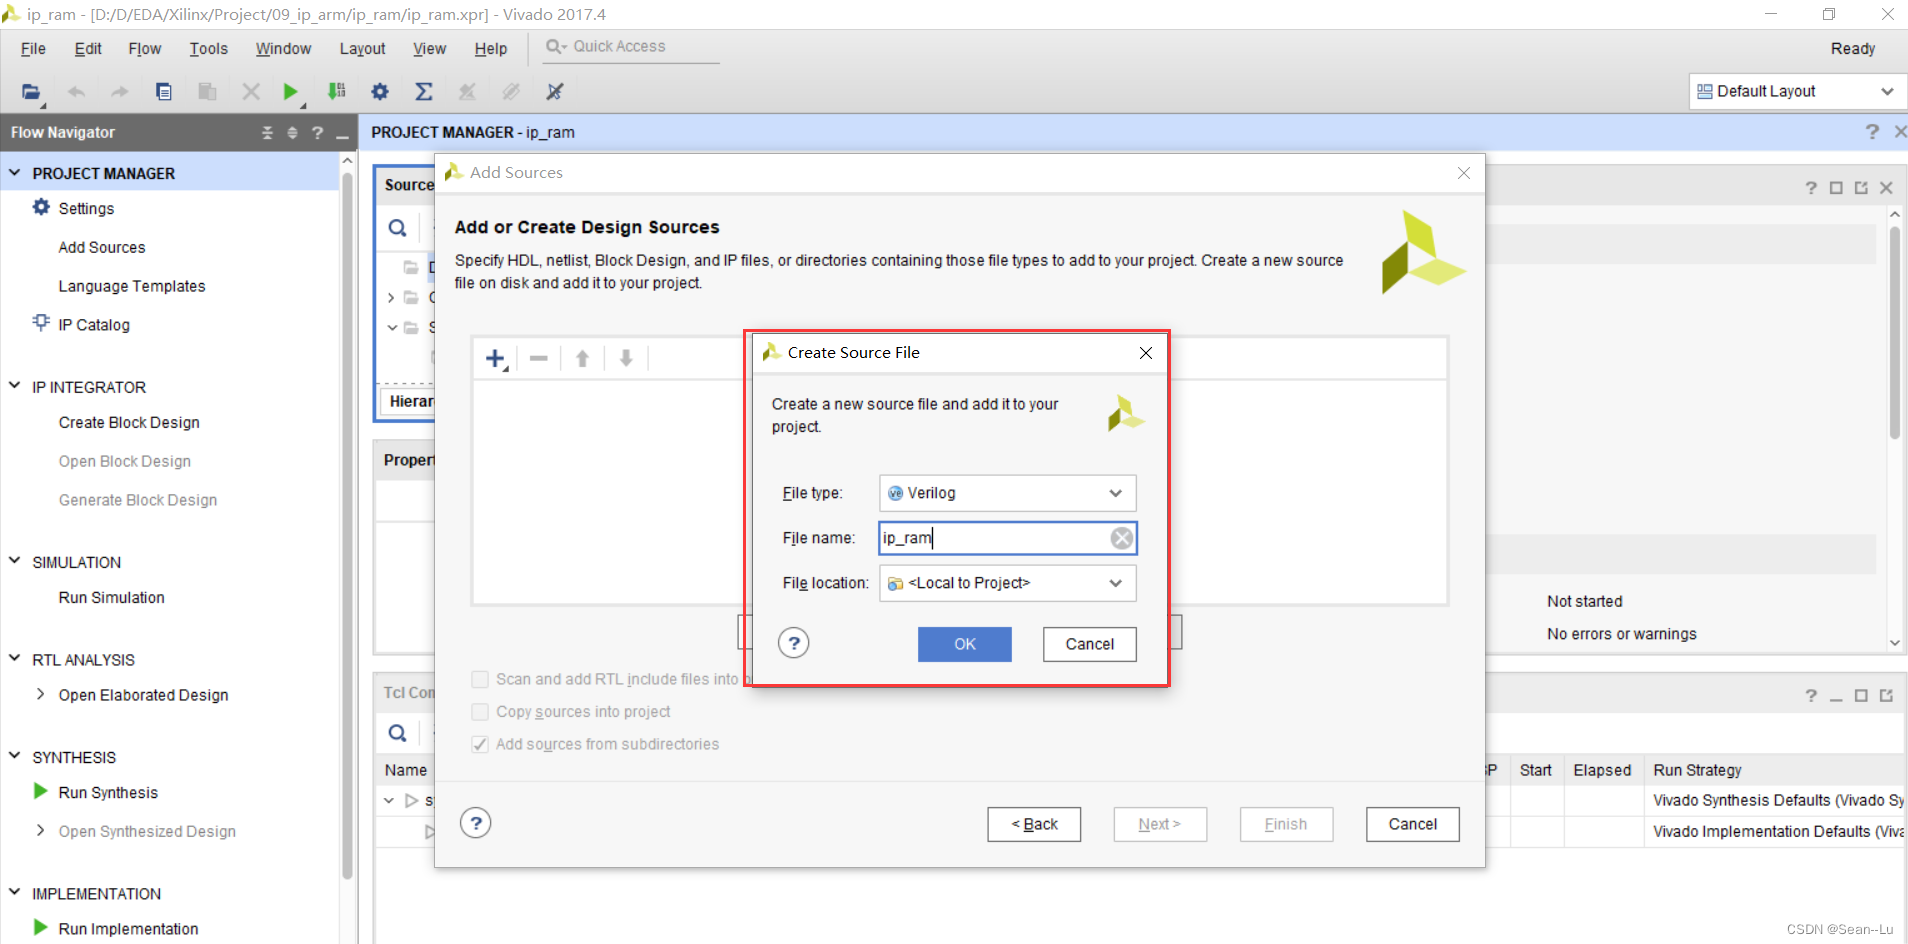
Task: Close the Create Source File dialog
Action: point(1146,353)
